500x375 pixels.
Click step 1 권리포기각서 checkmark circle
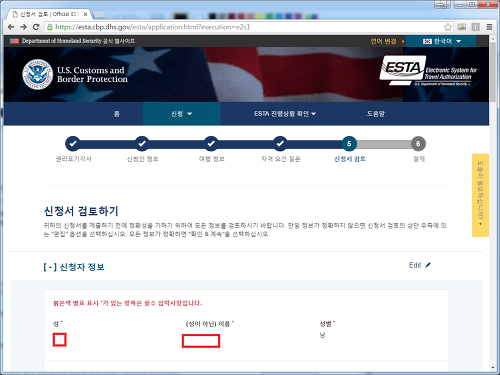point(73,144)
